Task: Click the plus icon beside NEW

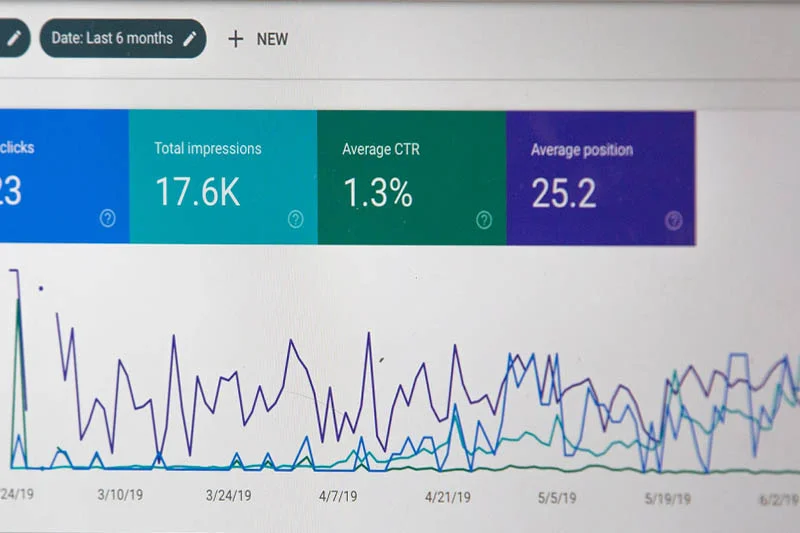Action: point(235,39)
